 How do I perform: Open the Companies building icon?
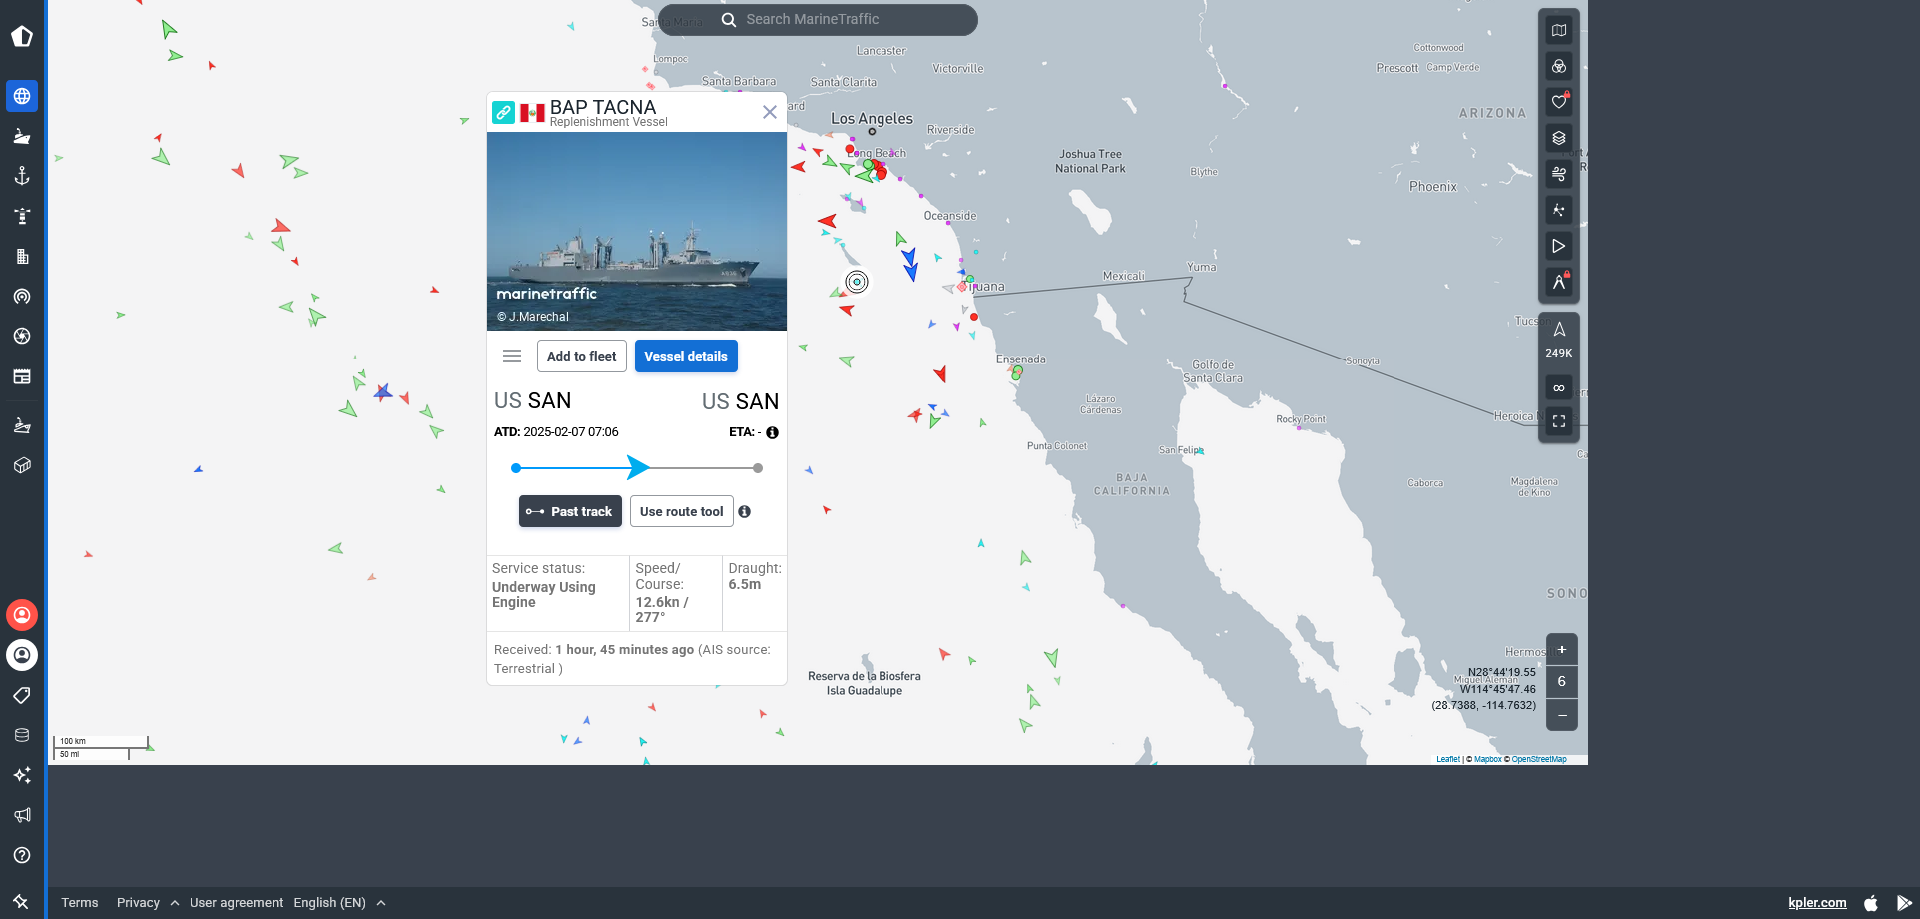22,256
